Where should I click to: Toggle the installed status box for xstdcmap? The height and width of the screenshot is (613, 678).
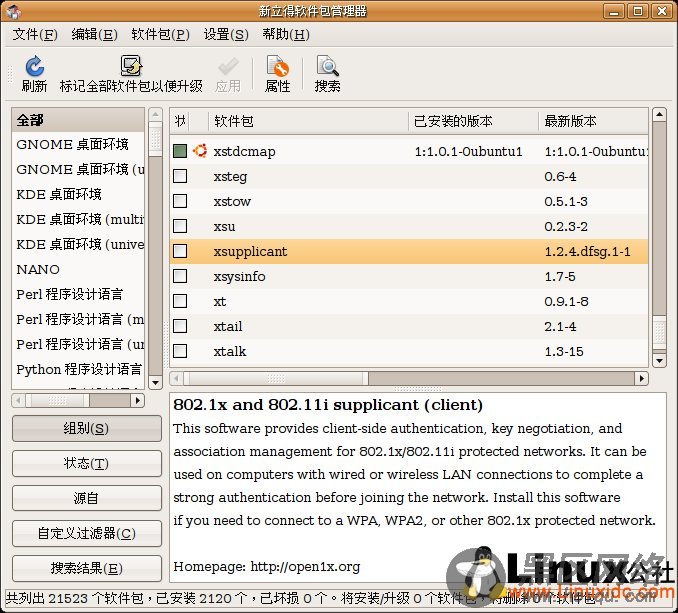180,151
